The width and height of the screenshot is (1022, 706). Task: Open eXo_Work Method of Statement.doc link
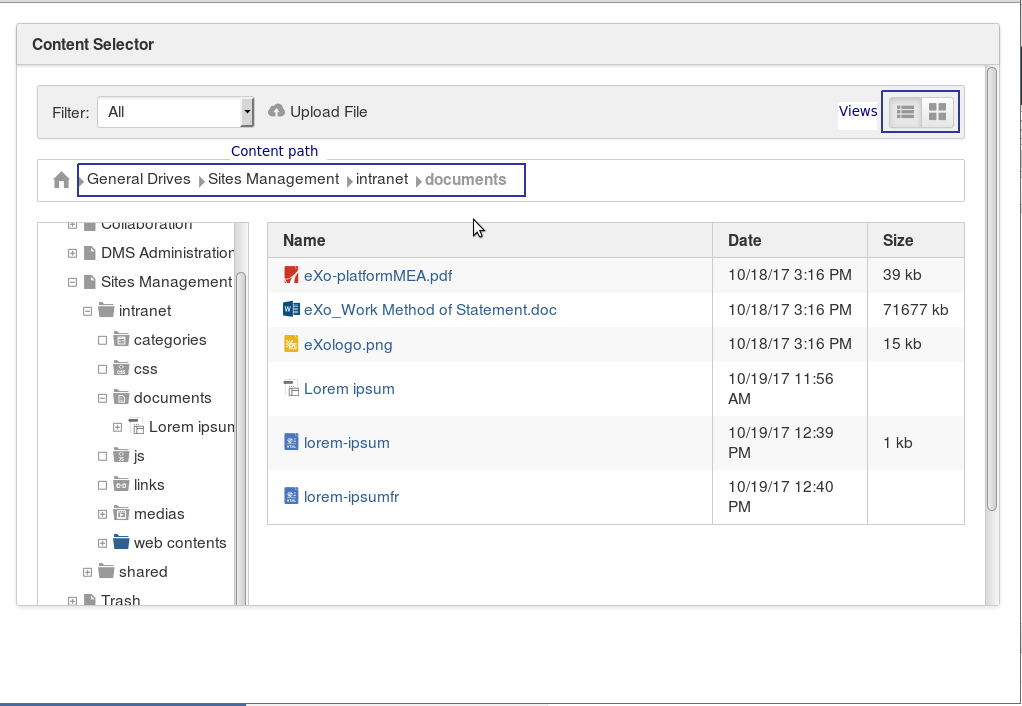pos(430,309)
